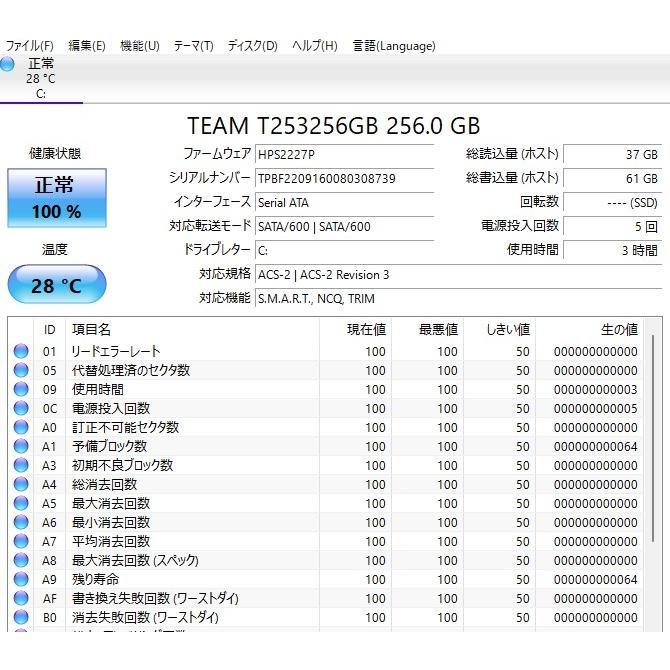Open the 機能(U) menu
This screenshot has width=670, height=670.
tap(140, 45)
